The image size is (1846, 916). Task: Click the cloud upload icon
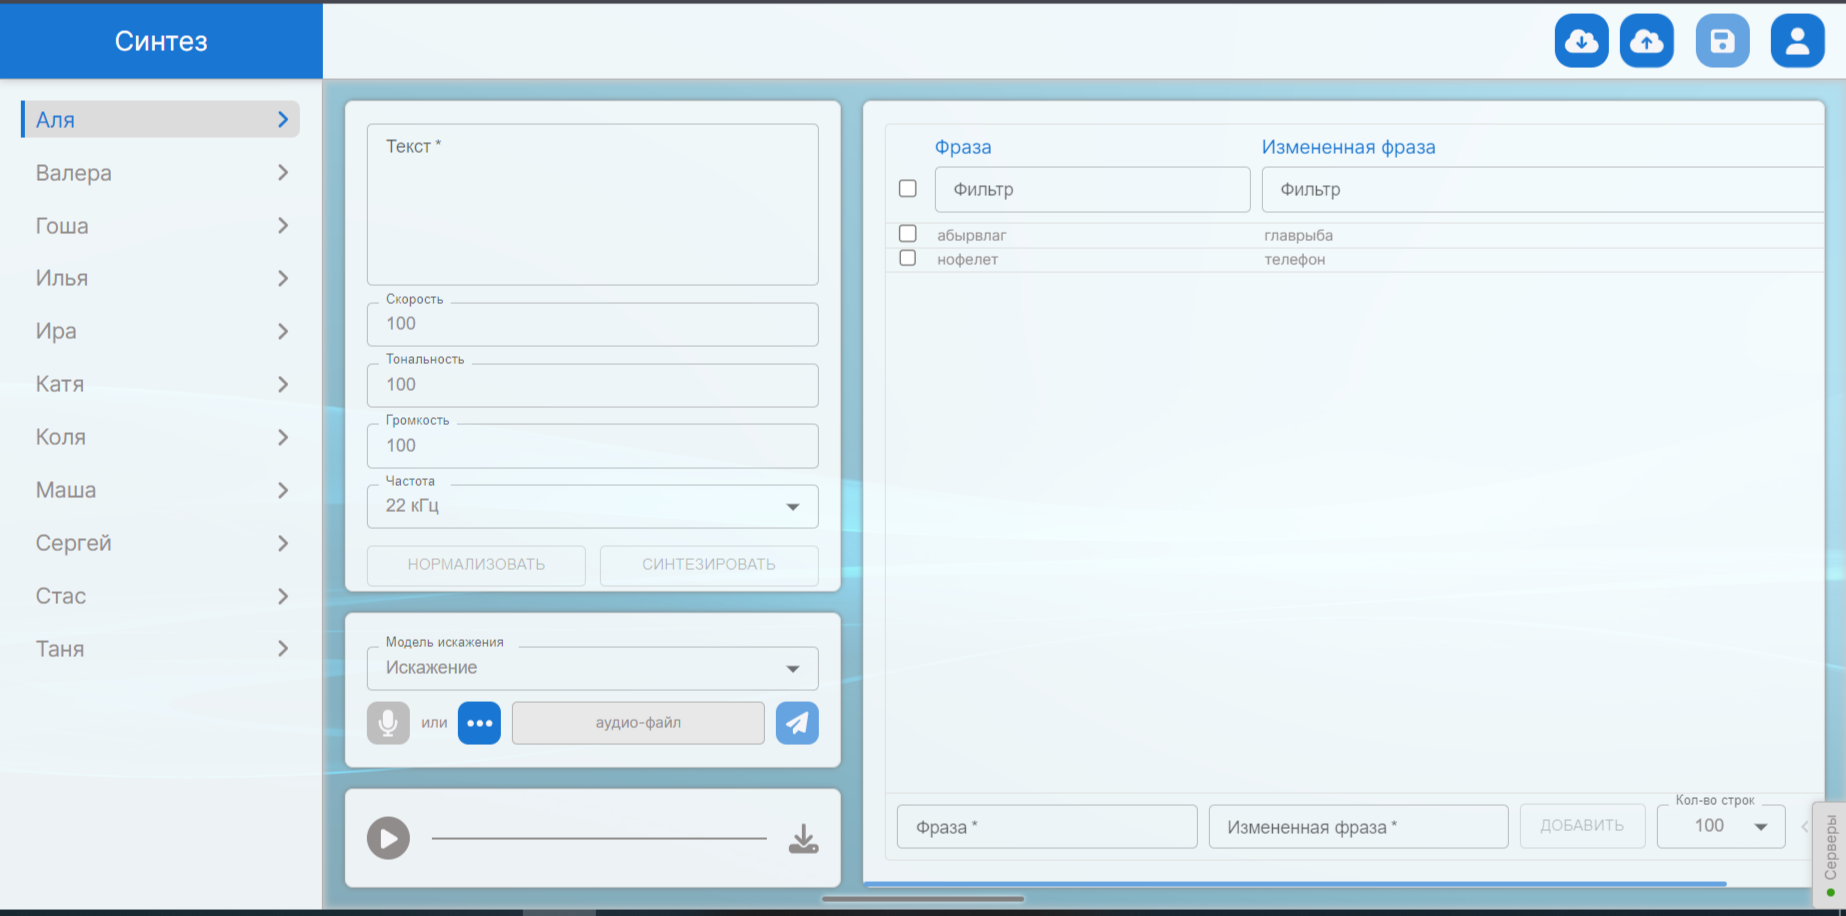click(1646, 41)
